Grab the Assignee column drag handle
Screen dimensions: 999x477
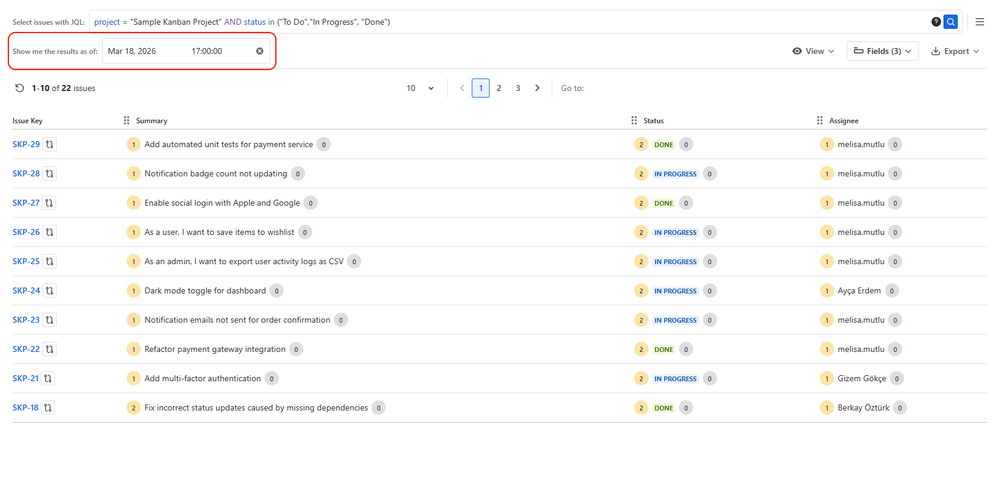pos(819,120)
